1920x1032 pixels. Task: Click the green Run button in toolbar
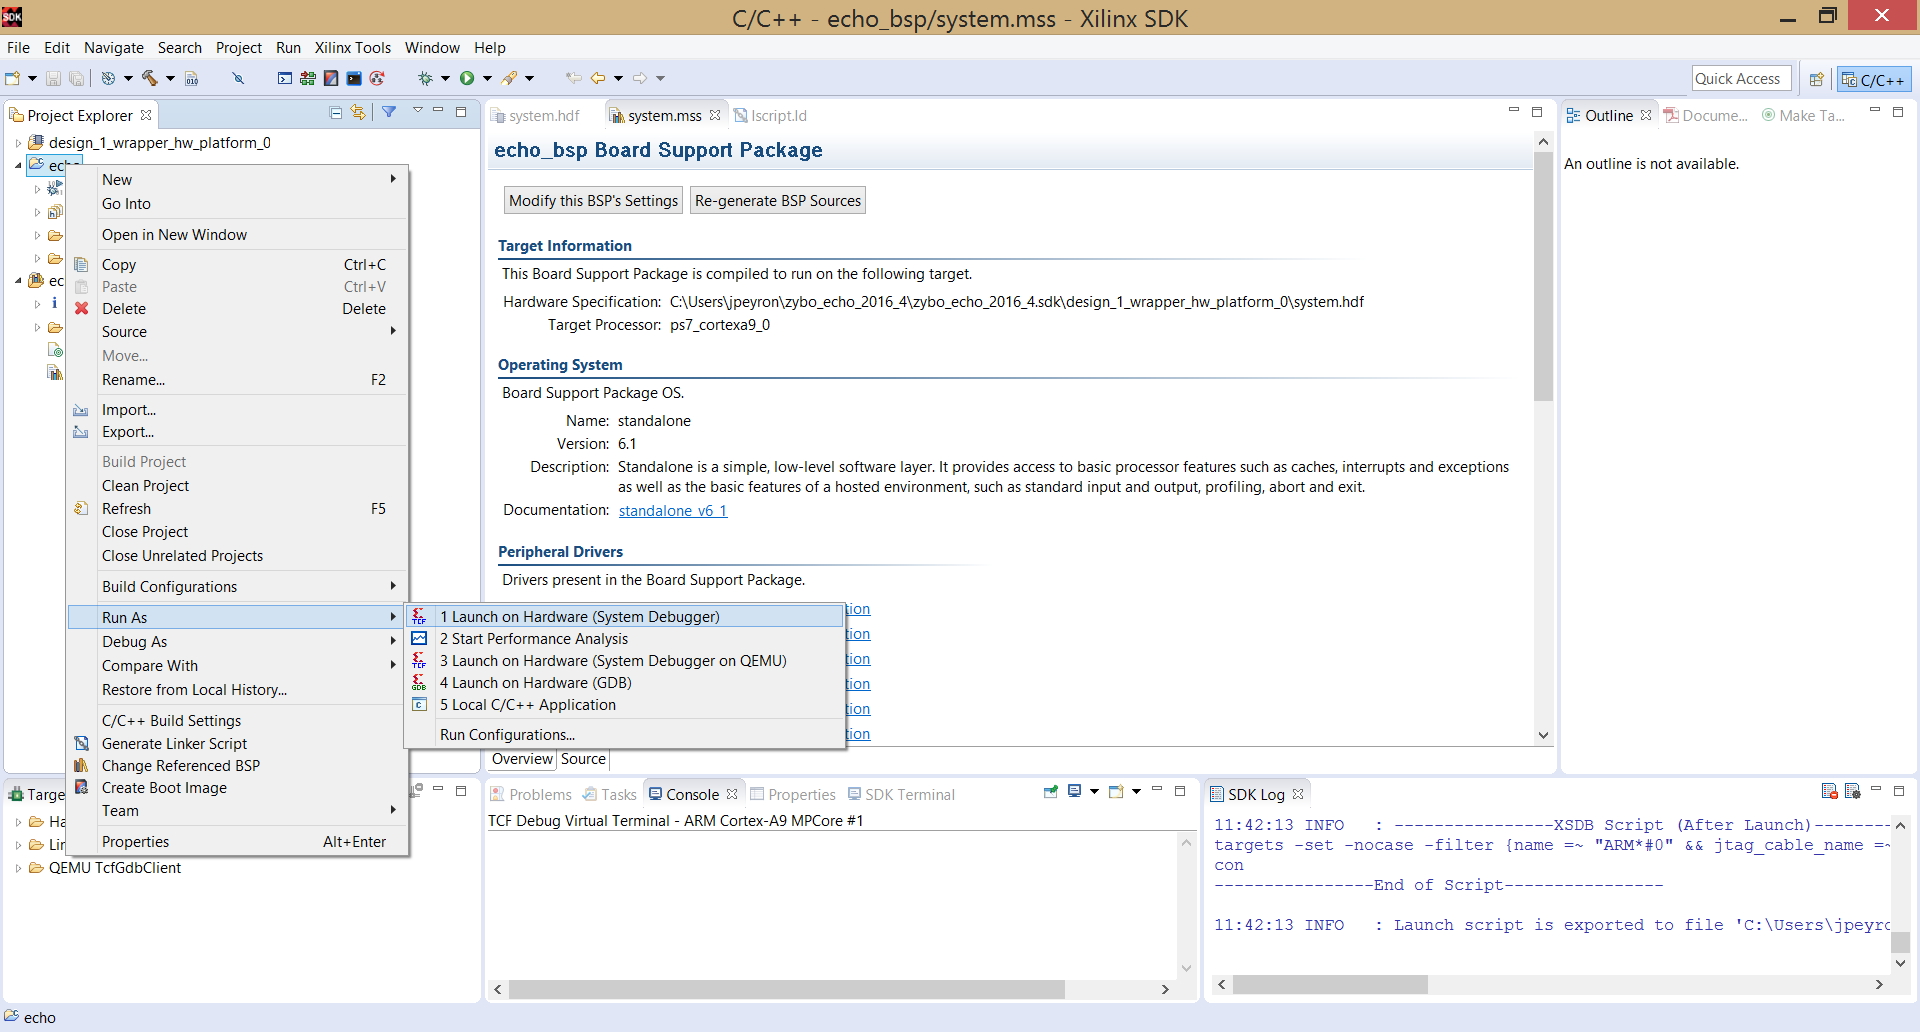click(467, 78)
